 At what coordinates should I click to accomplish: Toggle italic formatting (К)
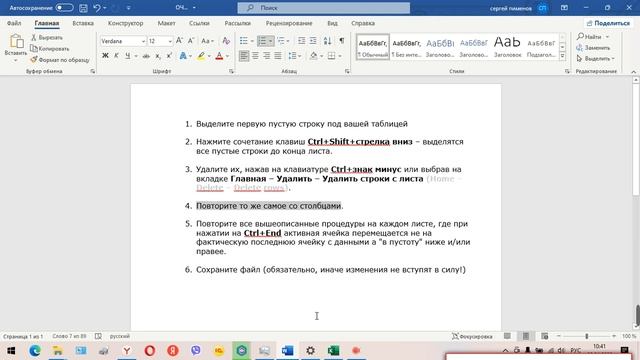click(x=116, y=56)
